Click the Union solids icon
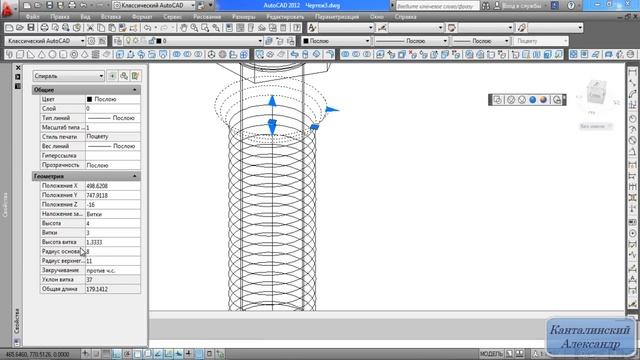The height and width of the screenshot is (360, 640). [177, 54]
